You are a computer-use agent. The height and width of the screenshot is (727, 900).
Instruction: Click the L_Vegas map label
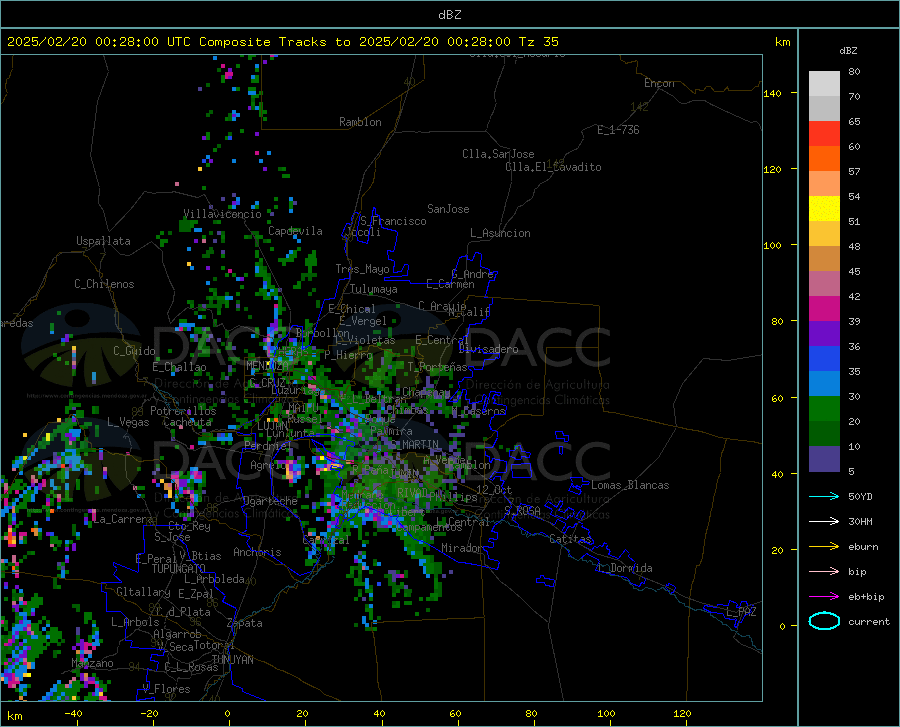(x=128, y=422)
